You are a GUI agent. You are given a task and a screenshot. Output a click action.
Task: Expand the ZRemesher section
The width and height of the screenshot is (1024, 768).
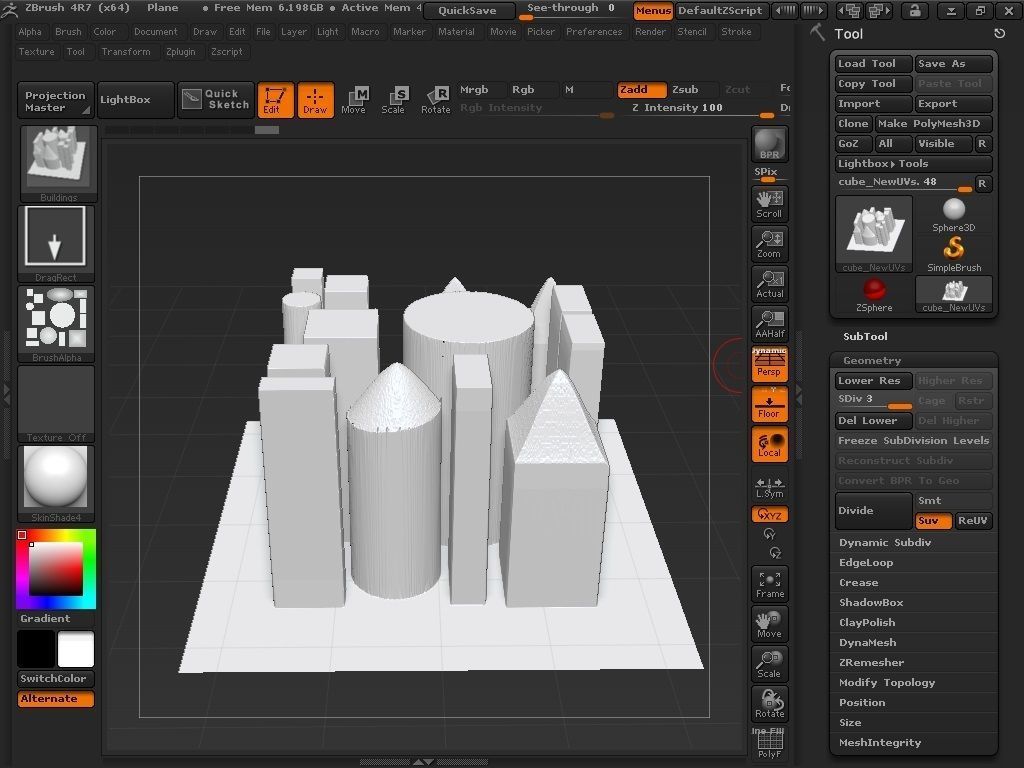[872, 663]
